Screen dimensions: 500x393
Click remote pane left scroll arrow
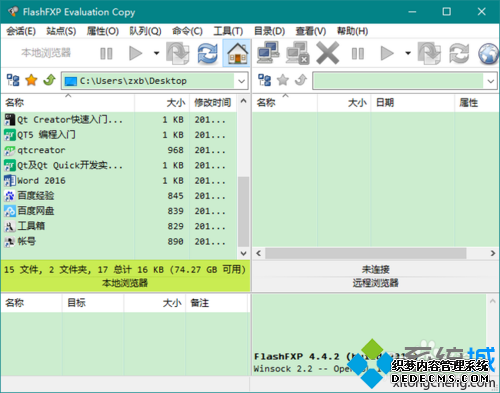259,253
